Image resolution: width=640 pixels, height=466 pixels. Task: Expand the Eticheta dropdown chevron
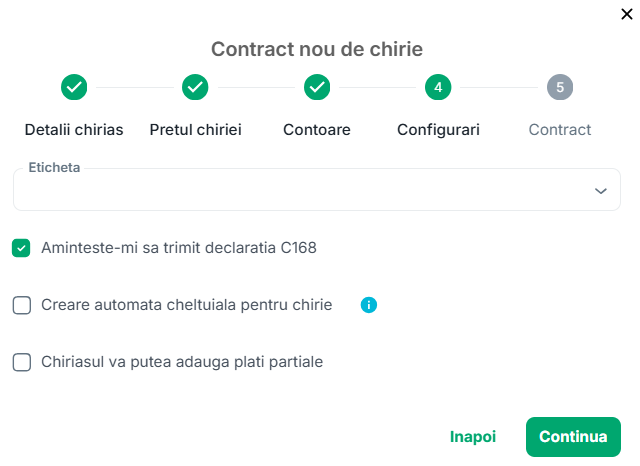pos(600,191)
